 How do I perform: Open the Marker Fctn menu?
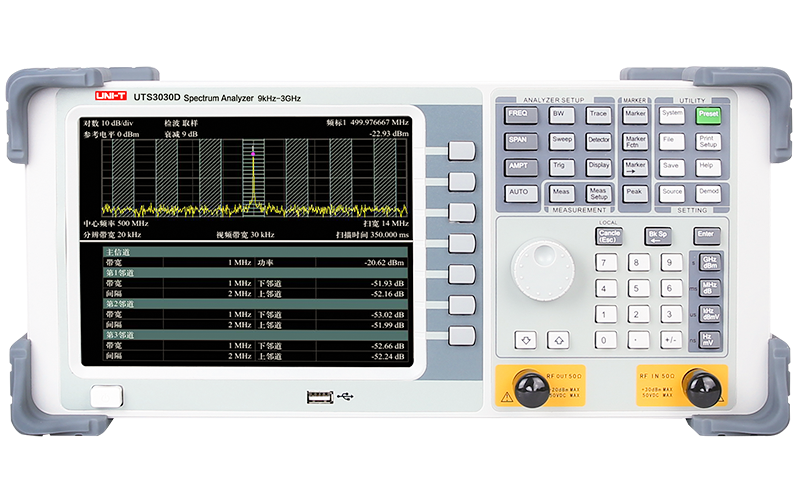pos(635,141)
